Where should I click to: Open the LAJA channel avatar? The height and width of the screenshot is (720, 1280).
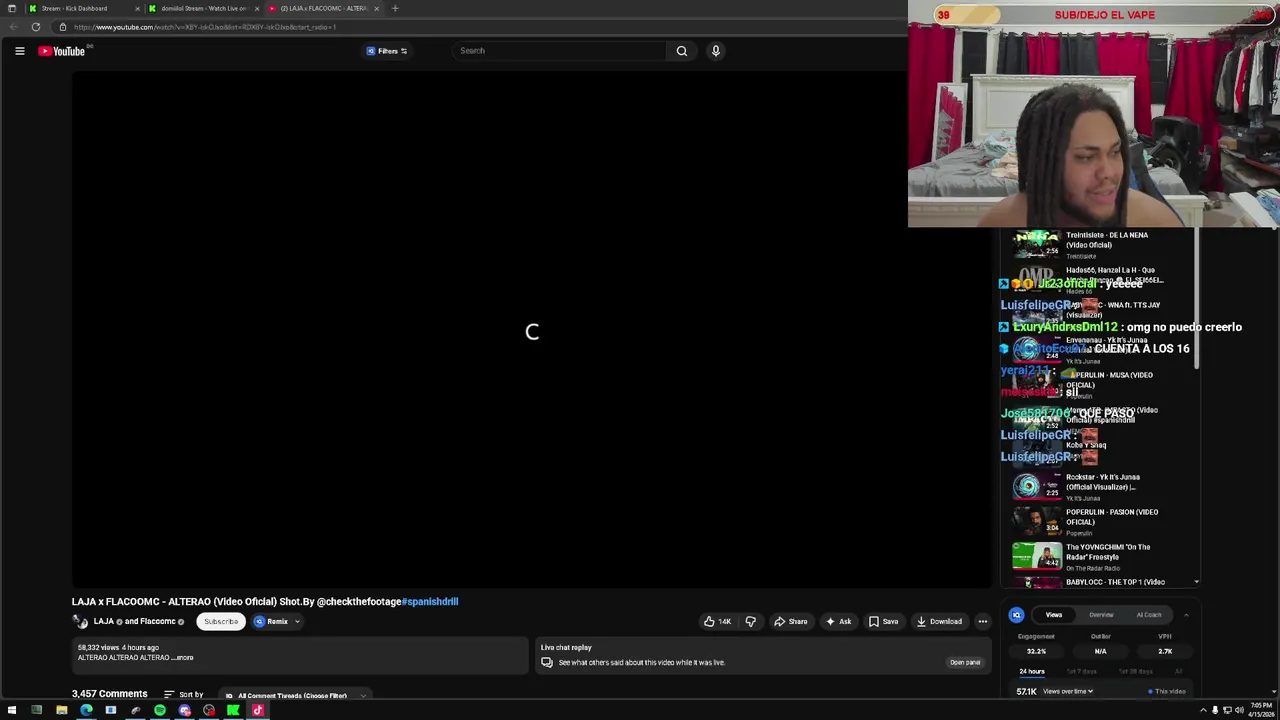tap(80, 621)
